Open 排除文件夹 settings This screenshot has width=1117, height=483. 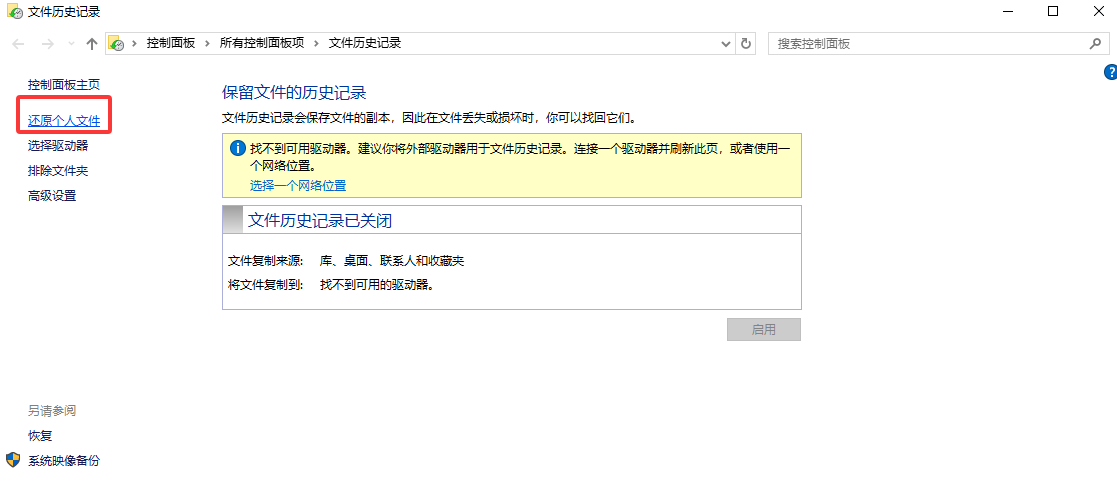click(x=58, y=171)
